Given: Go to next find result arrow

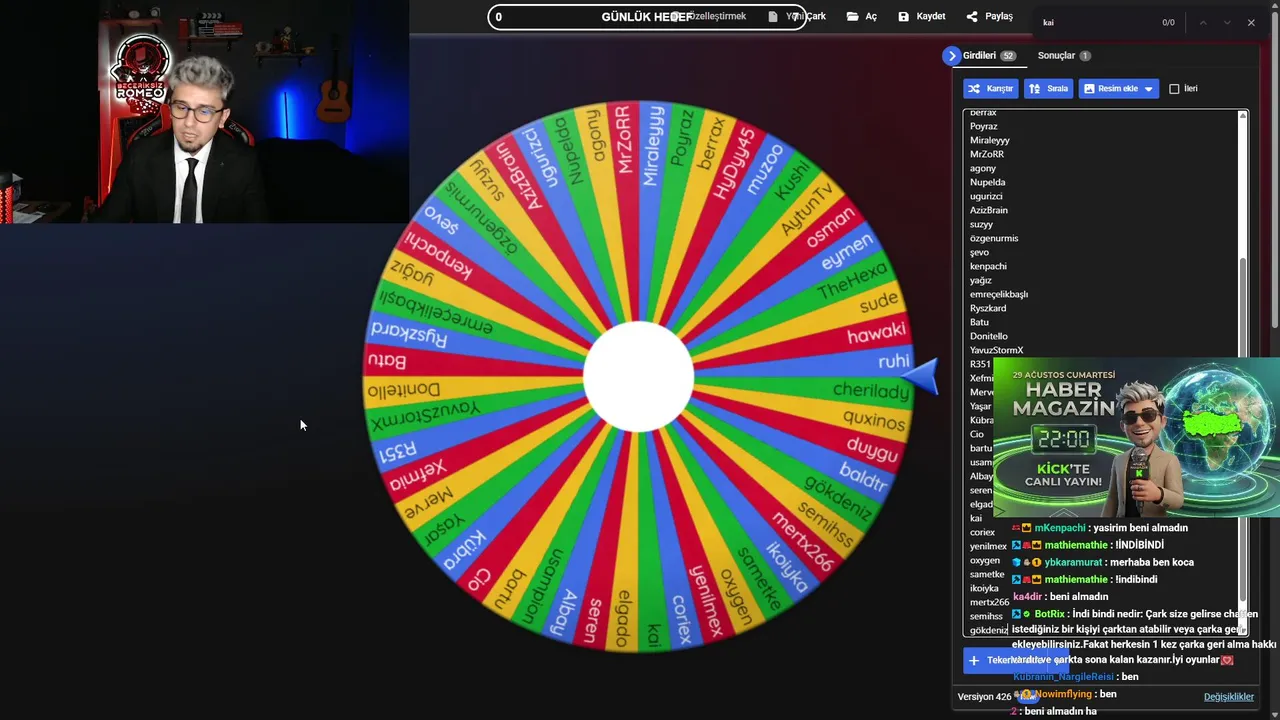Looking at the screenshot, I should click(1227, 22).
